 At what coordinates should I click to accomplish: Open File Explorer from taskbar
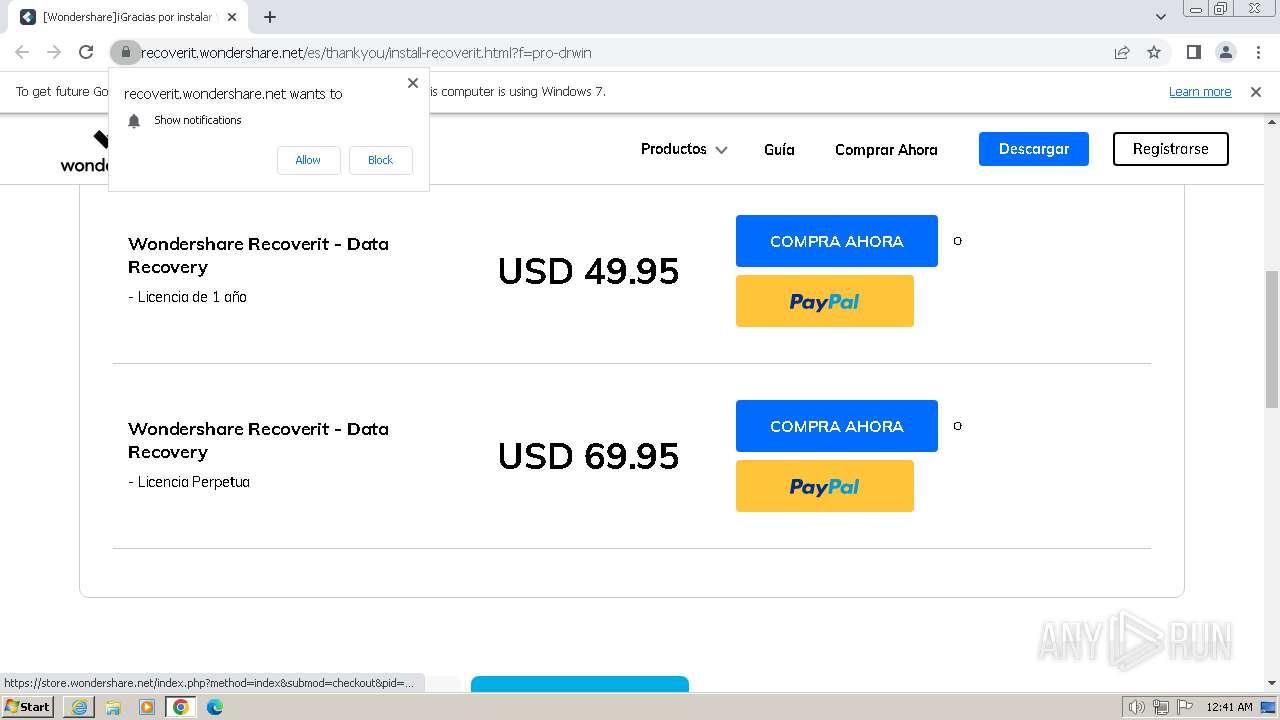point(113,707)
